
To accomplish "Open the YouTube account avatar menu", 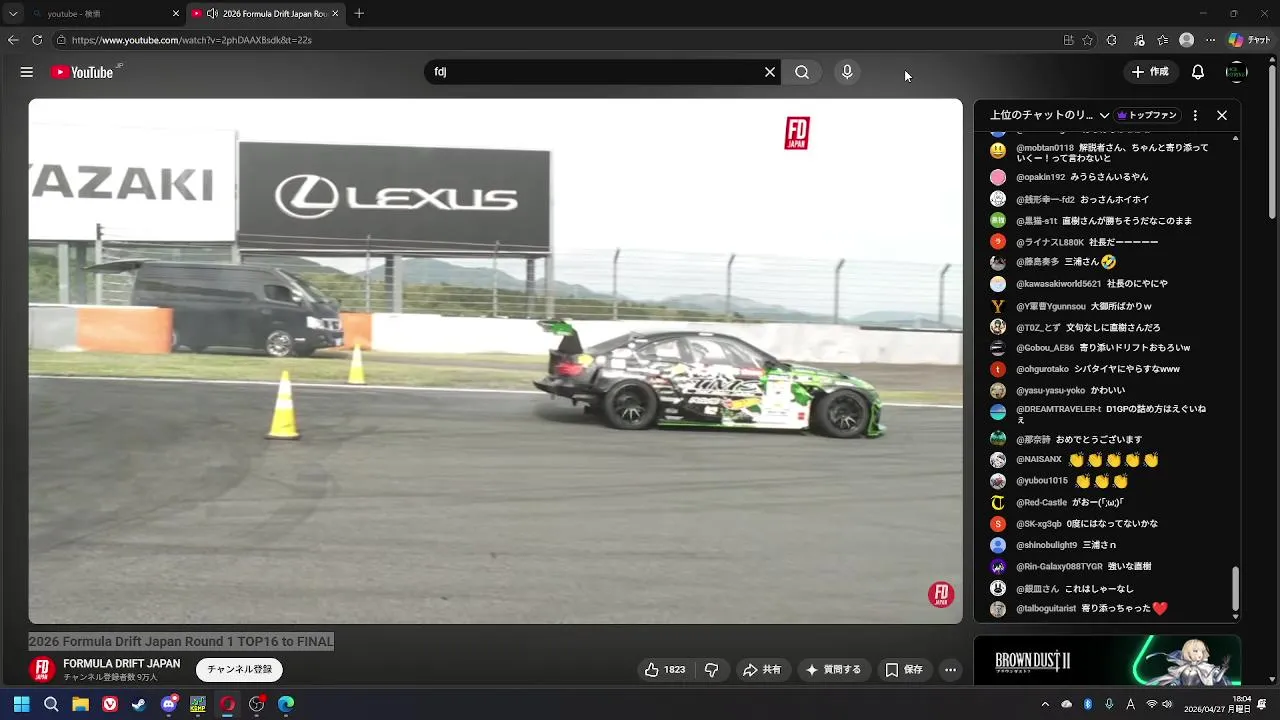I will point(1237,72).
